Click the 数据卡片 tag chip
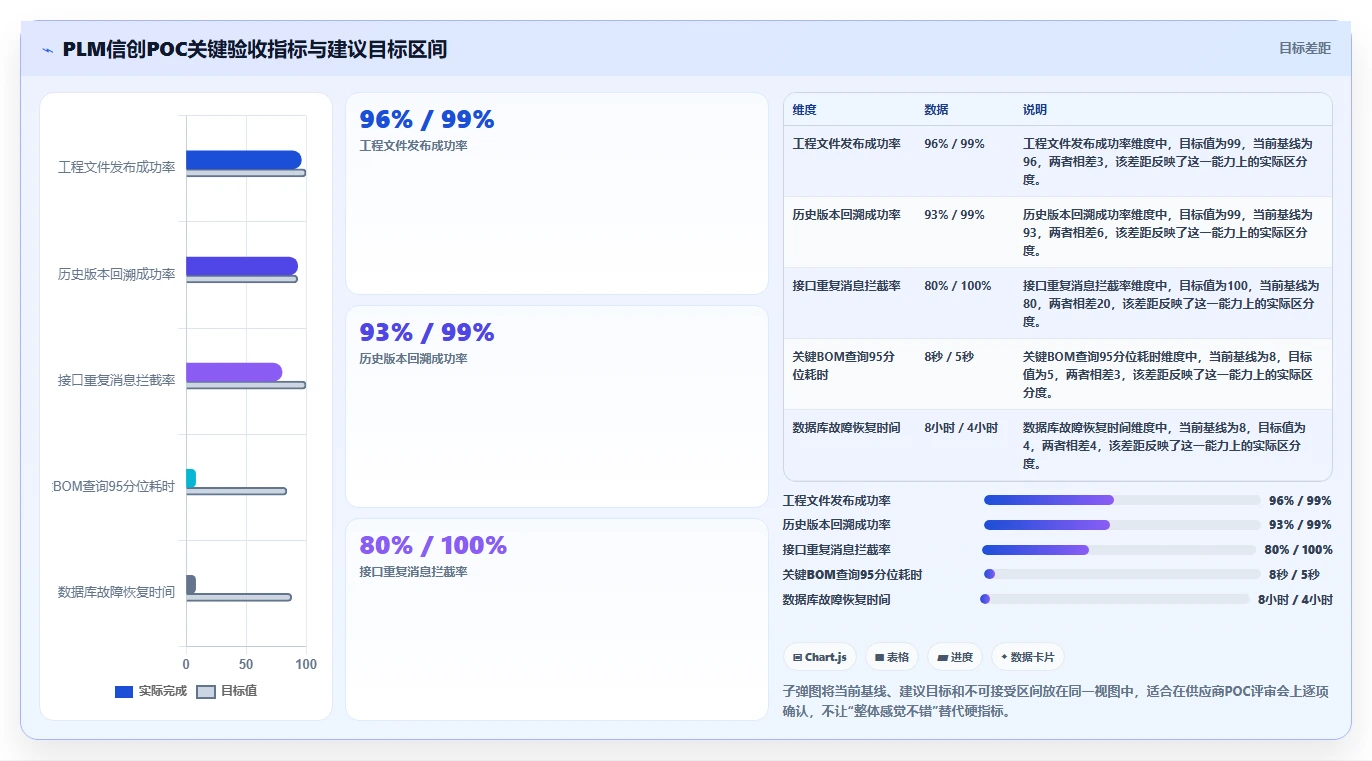This screenshot has height=761, width=1372. 1028,657
